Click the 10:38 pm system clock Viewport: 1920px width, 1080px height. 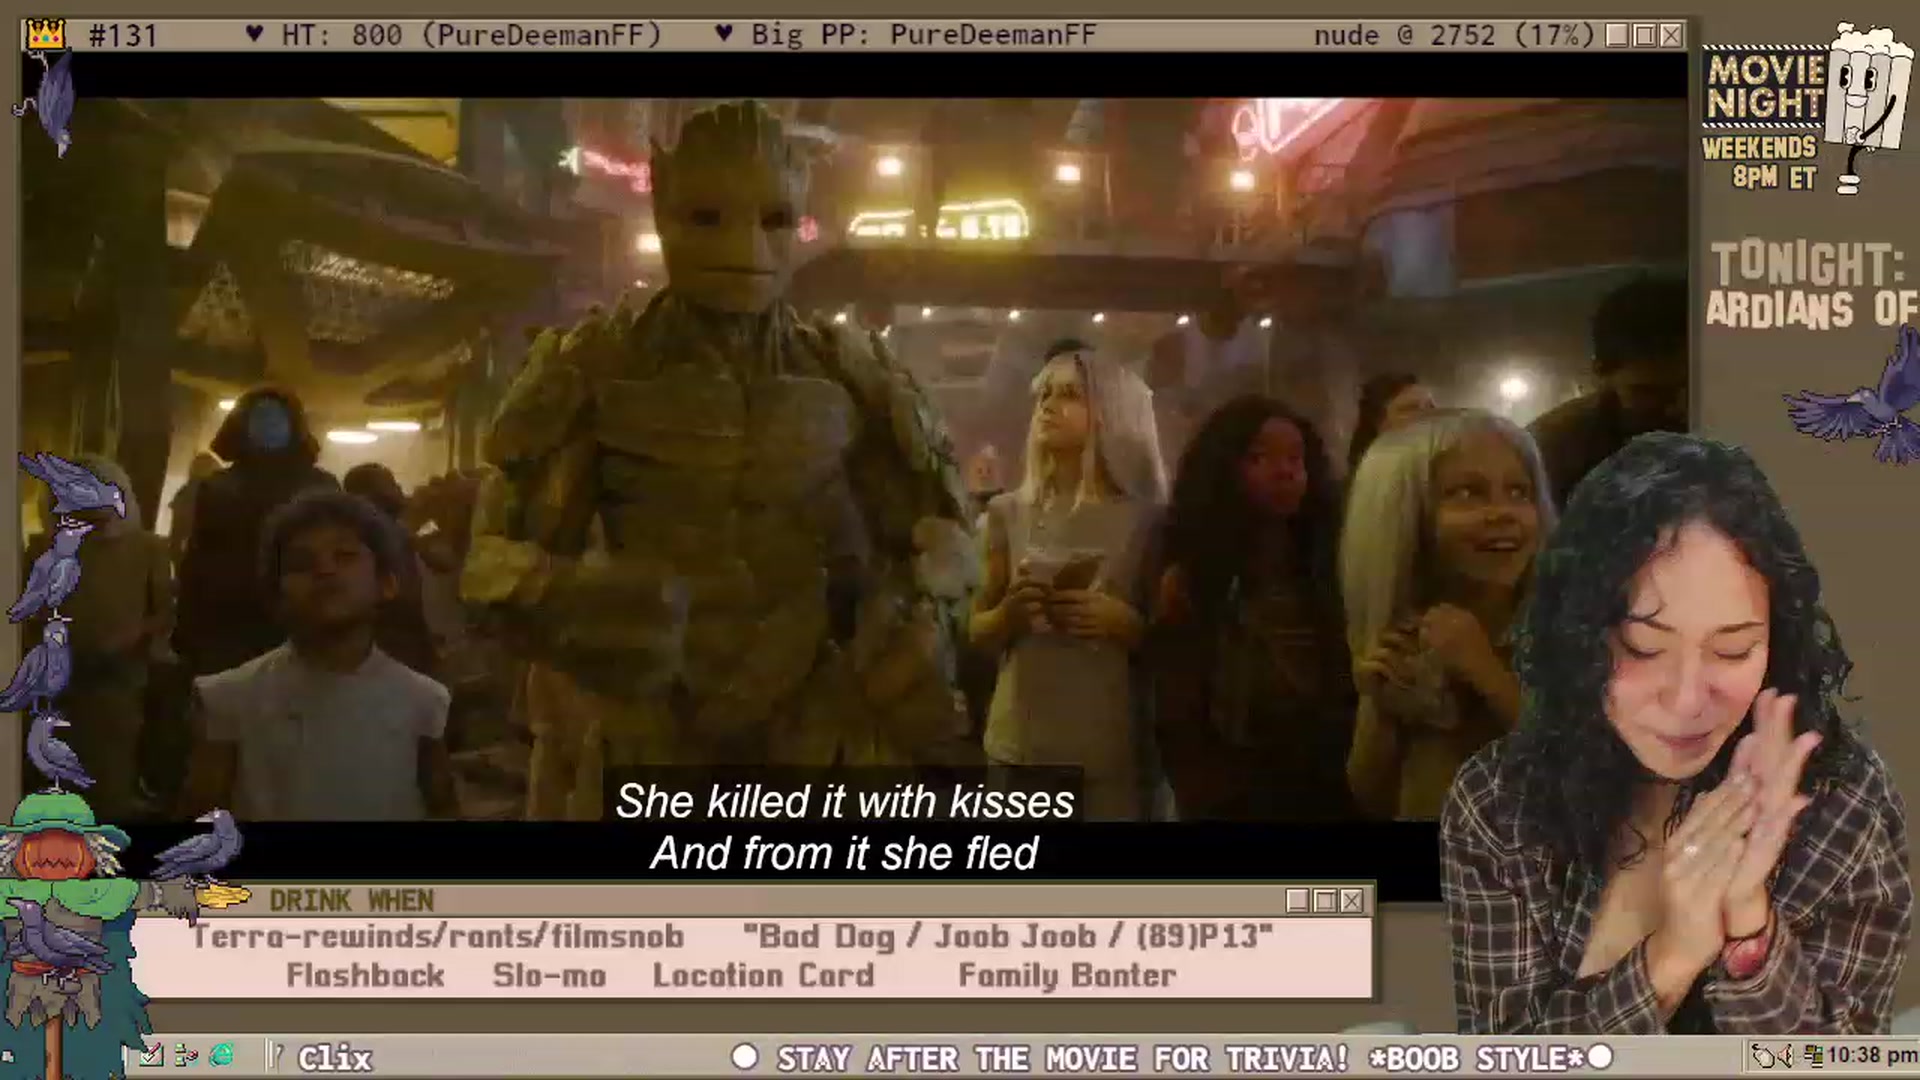(x=1872, y=1055)
